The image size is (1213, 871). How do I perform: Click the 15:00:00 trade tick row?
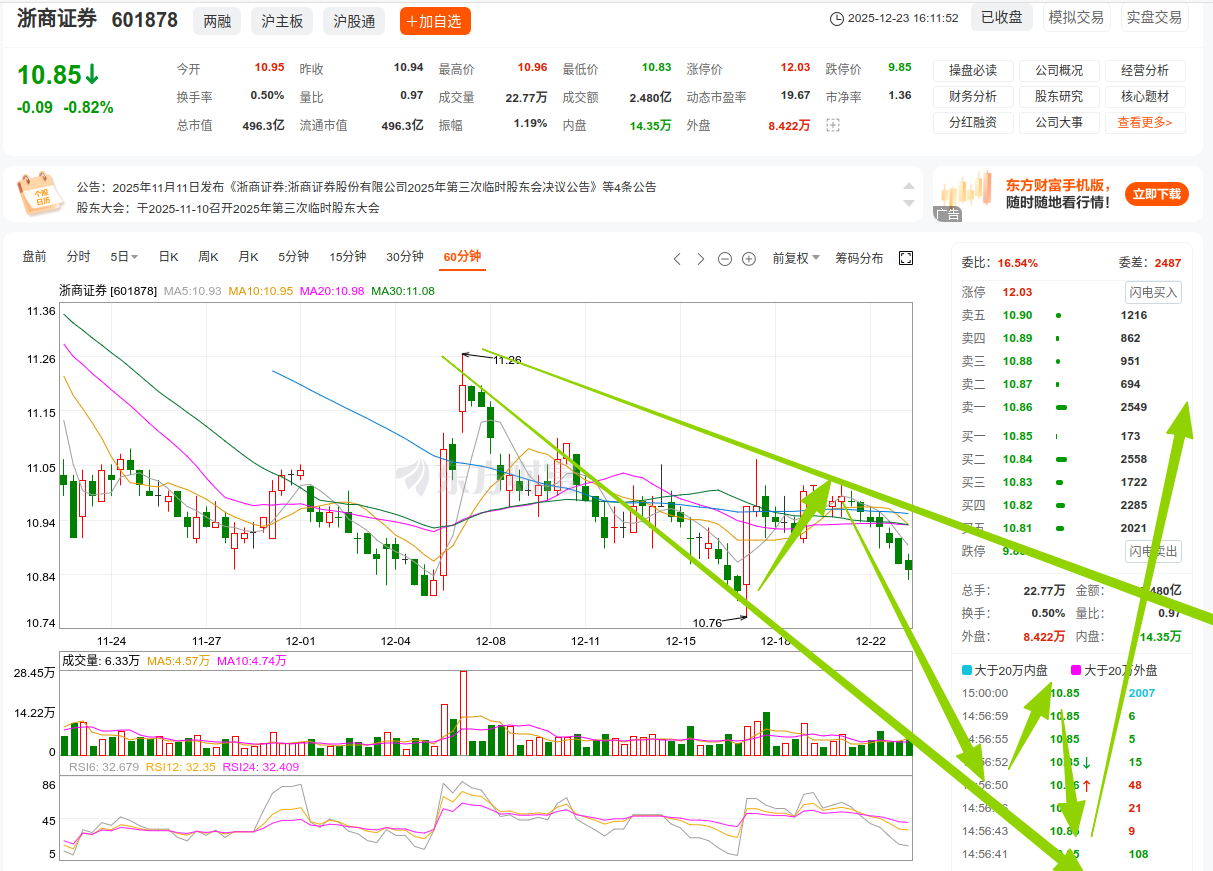tap(1071, 693)
